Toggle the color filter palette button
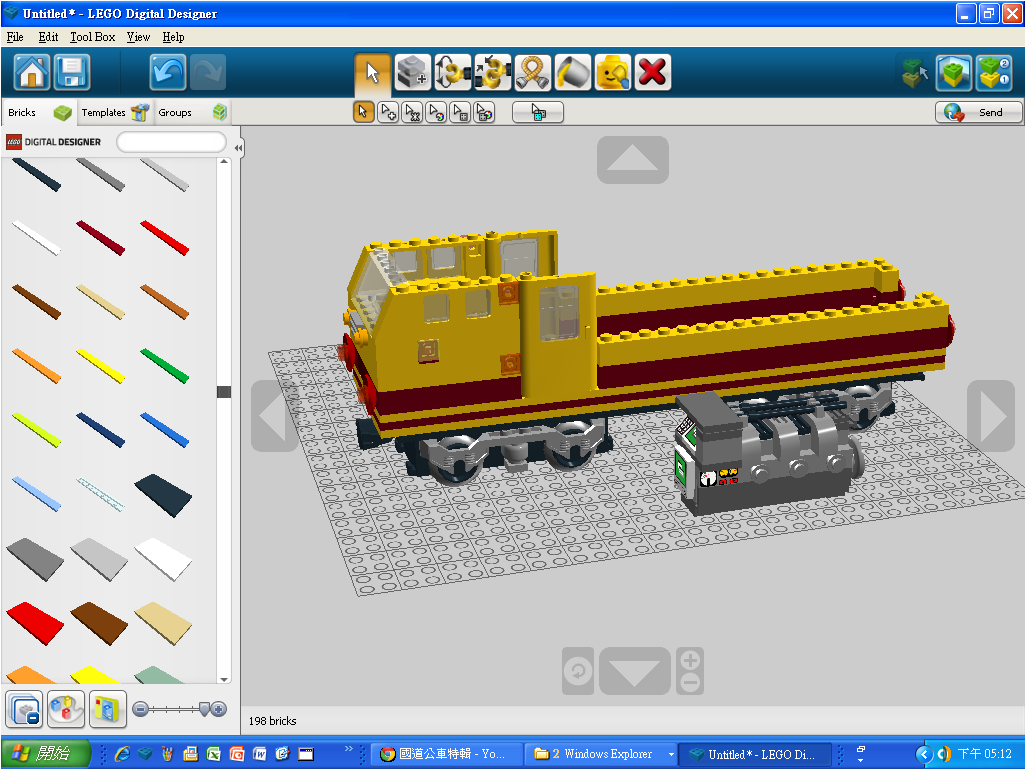The width and height of the screenshot is (1026, 770). tap(66, 708)
